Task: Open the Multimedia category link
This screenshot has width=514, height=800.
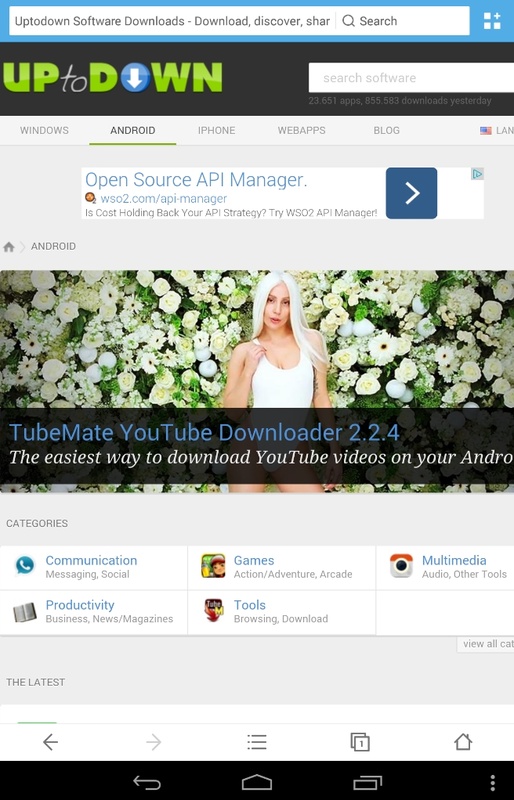Action: tap(454, 560)
